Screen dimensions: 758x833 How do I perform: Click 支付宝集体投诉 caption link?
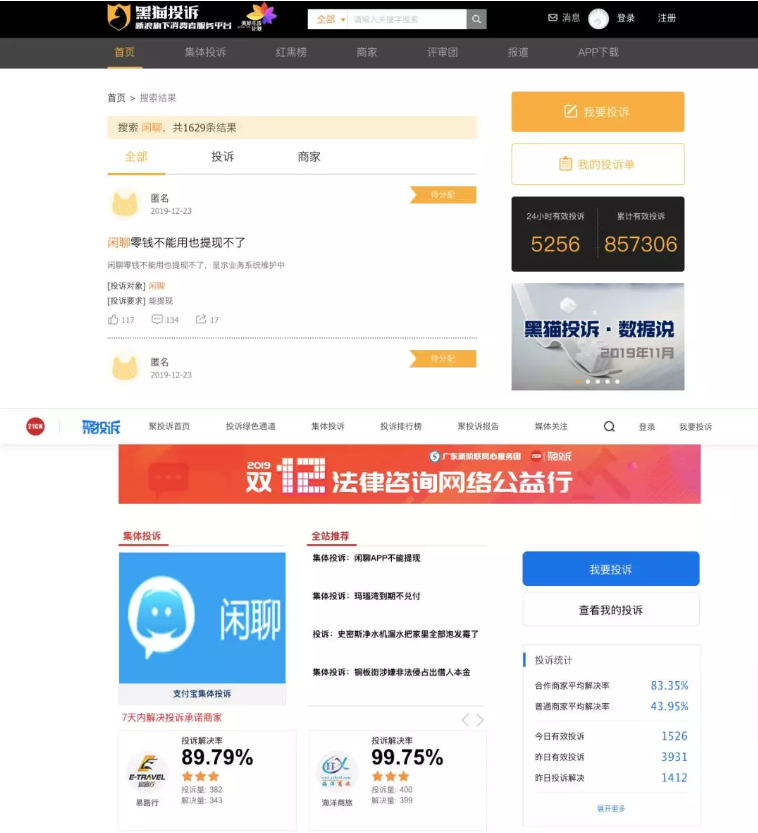[x=202, y=693]
